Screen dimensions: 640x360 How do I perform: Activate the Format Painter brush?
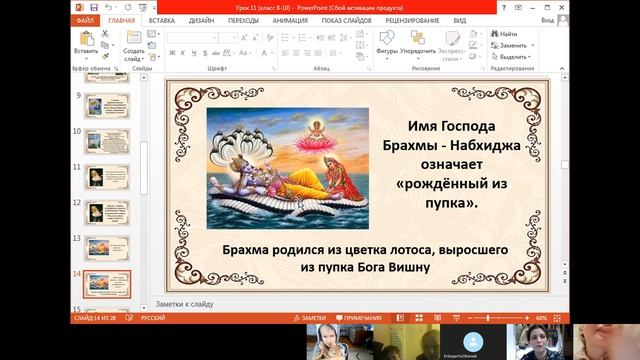pyautogui.click(x=105, y=56)
